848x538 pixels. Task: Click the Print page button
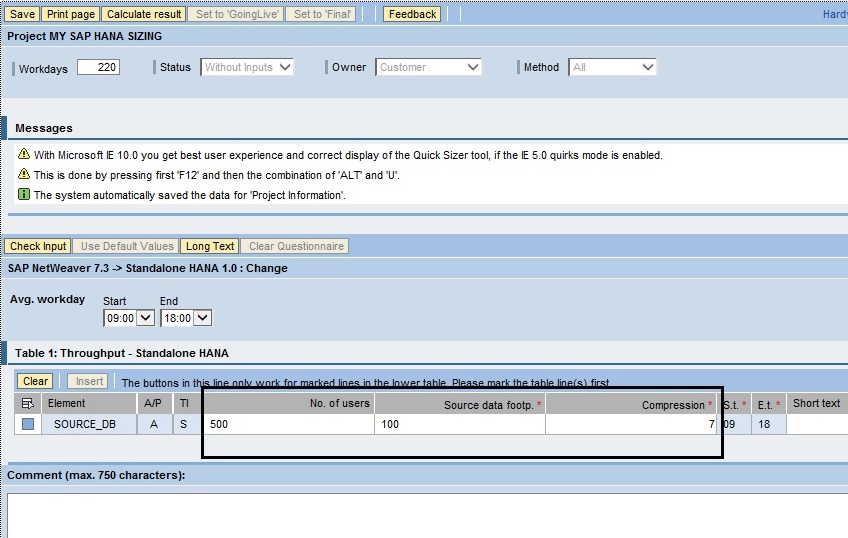(71, 14)
